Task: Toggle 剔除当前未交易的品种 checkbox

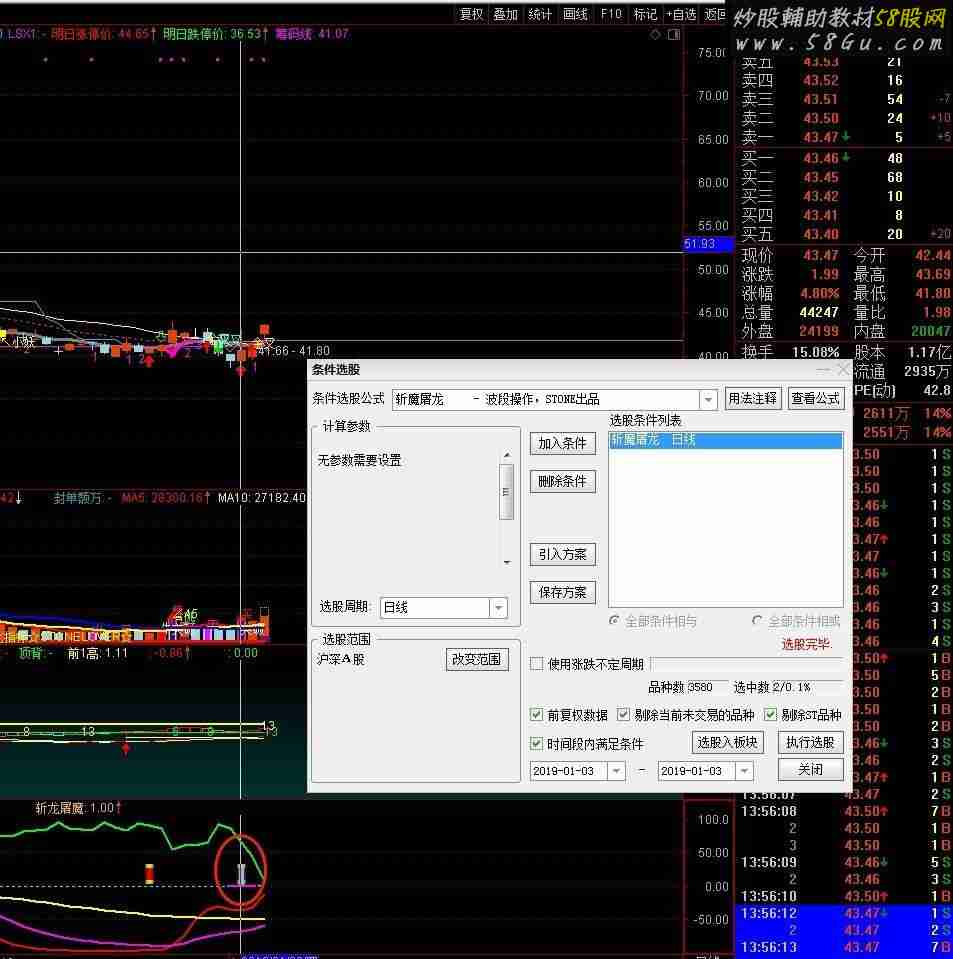Action: point(623,714)
